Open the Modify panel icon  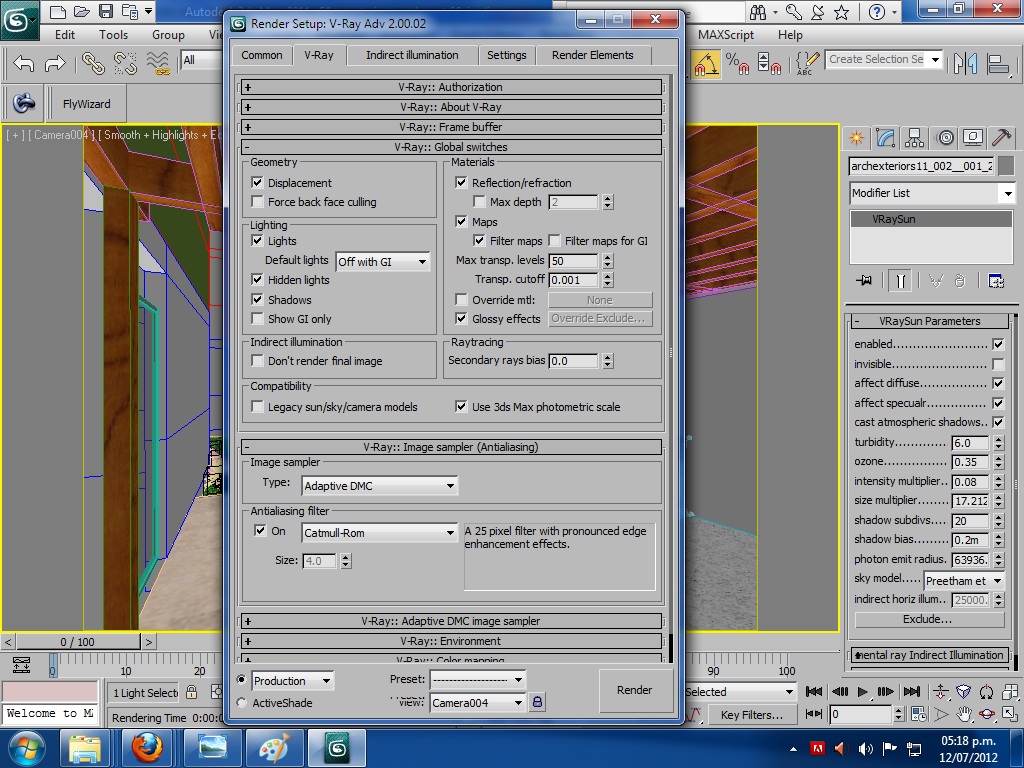click(886, 138)
